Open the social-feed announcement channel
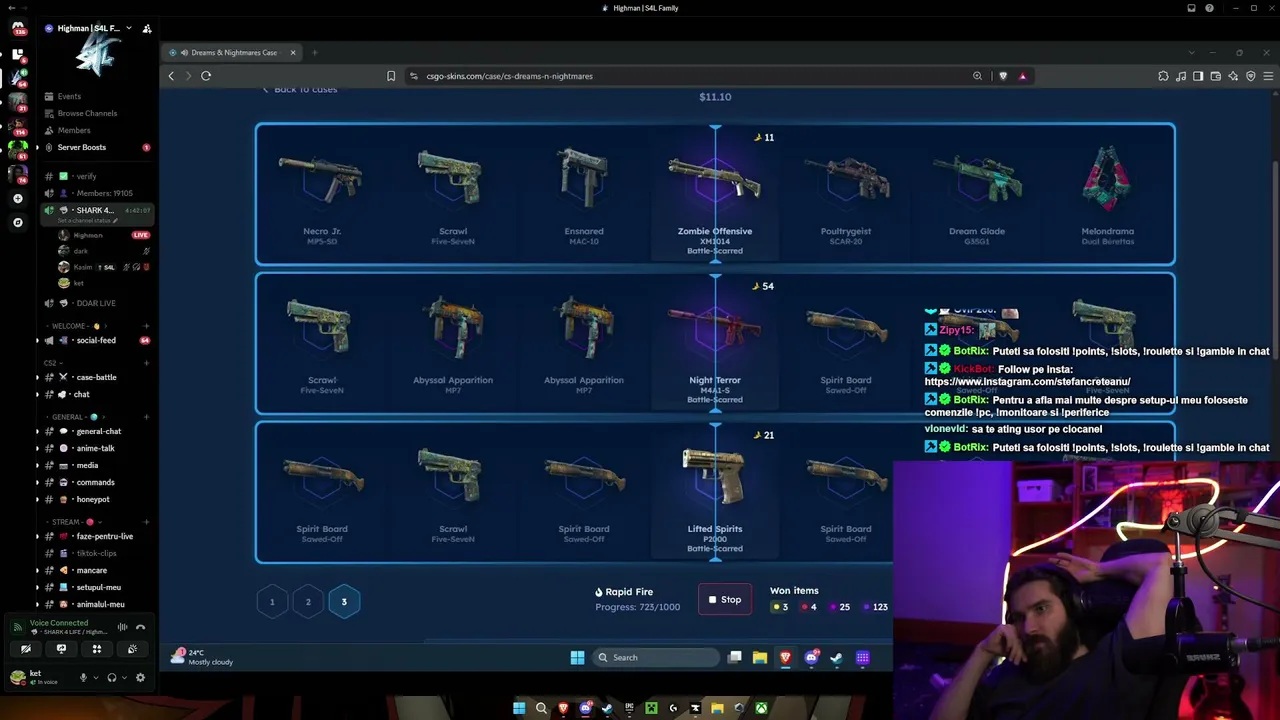1280x720 pixels. click(x=96, y=340)
